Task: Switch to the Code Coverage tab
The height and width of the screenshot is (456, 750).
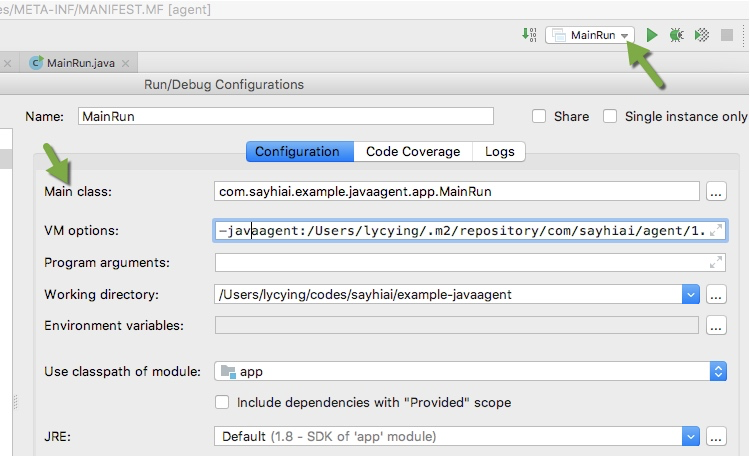Action: click(x=413, y=152)
